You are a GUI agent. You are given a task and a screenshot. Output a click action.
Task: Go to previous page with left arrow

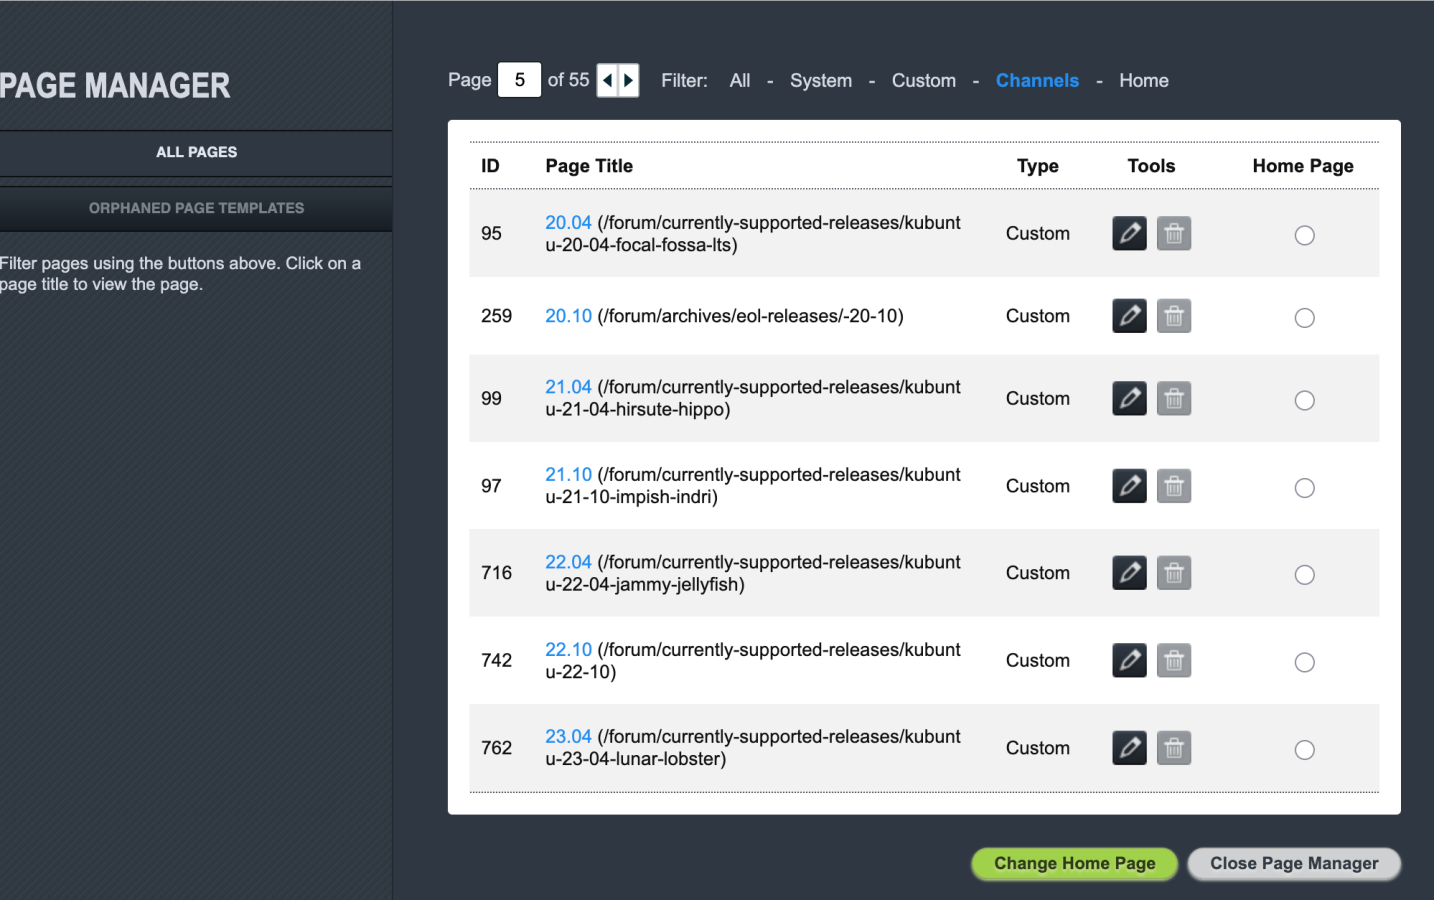pos(607,80)
